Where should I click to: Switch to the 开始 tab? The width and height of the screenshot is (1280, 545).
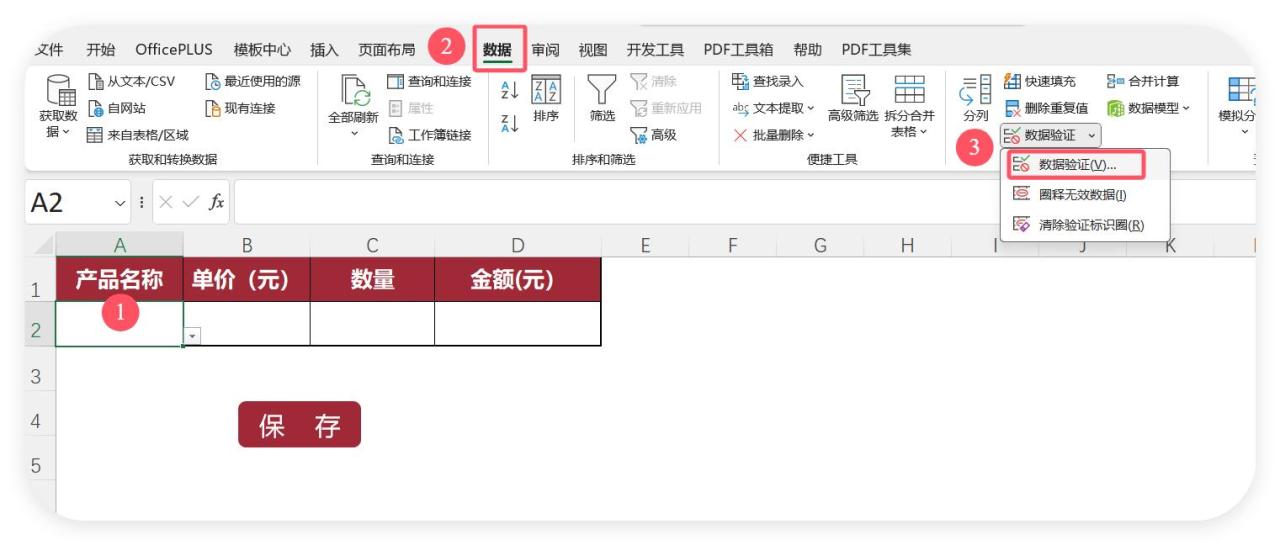pos(100,49)
